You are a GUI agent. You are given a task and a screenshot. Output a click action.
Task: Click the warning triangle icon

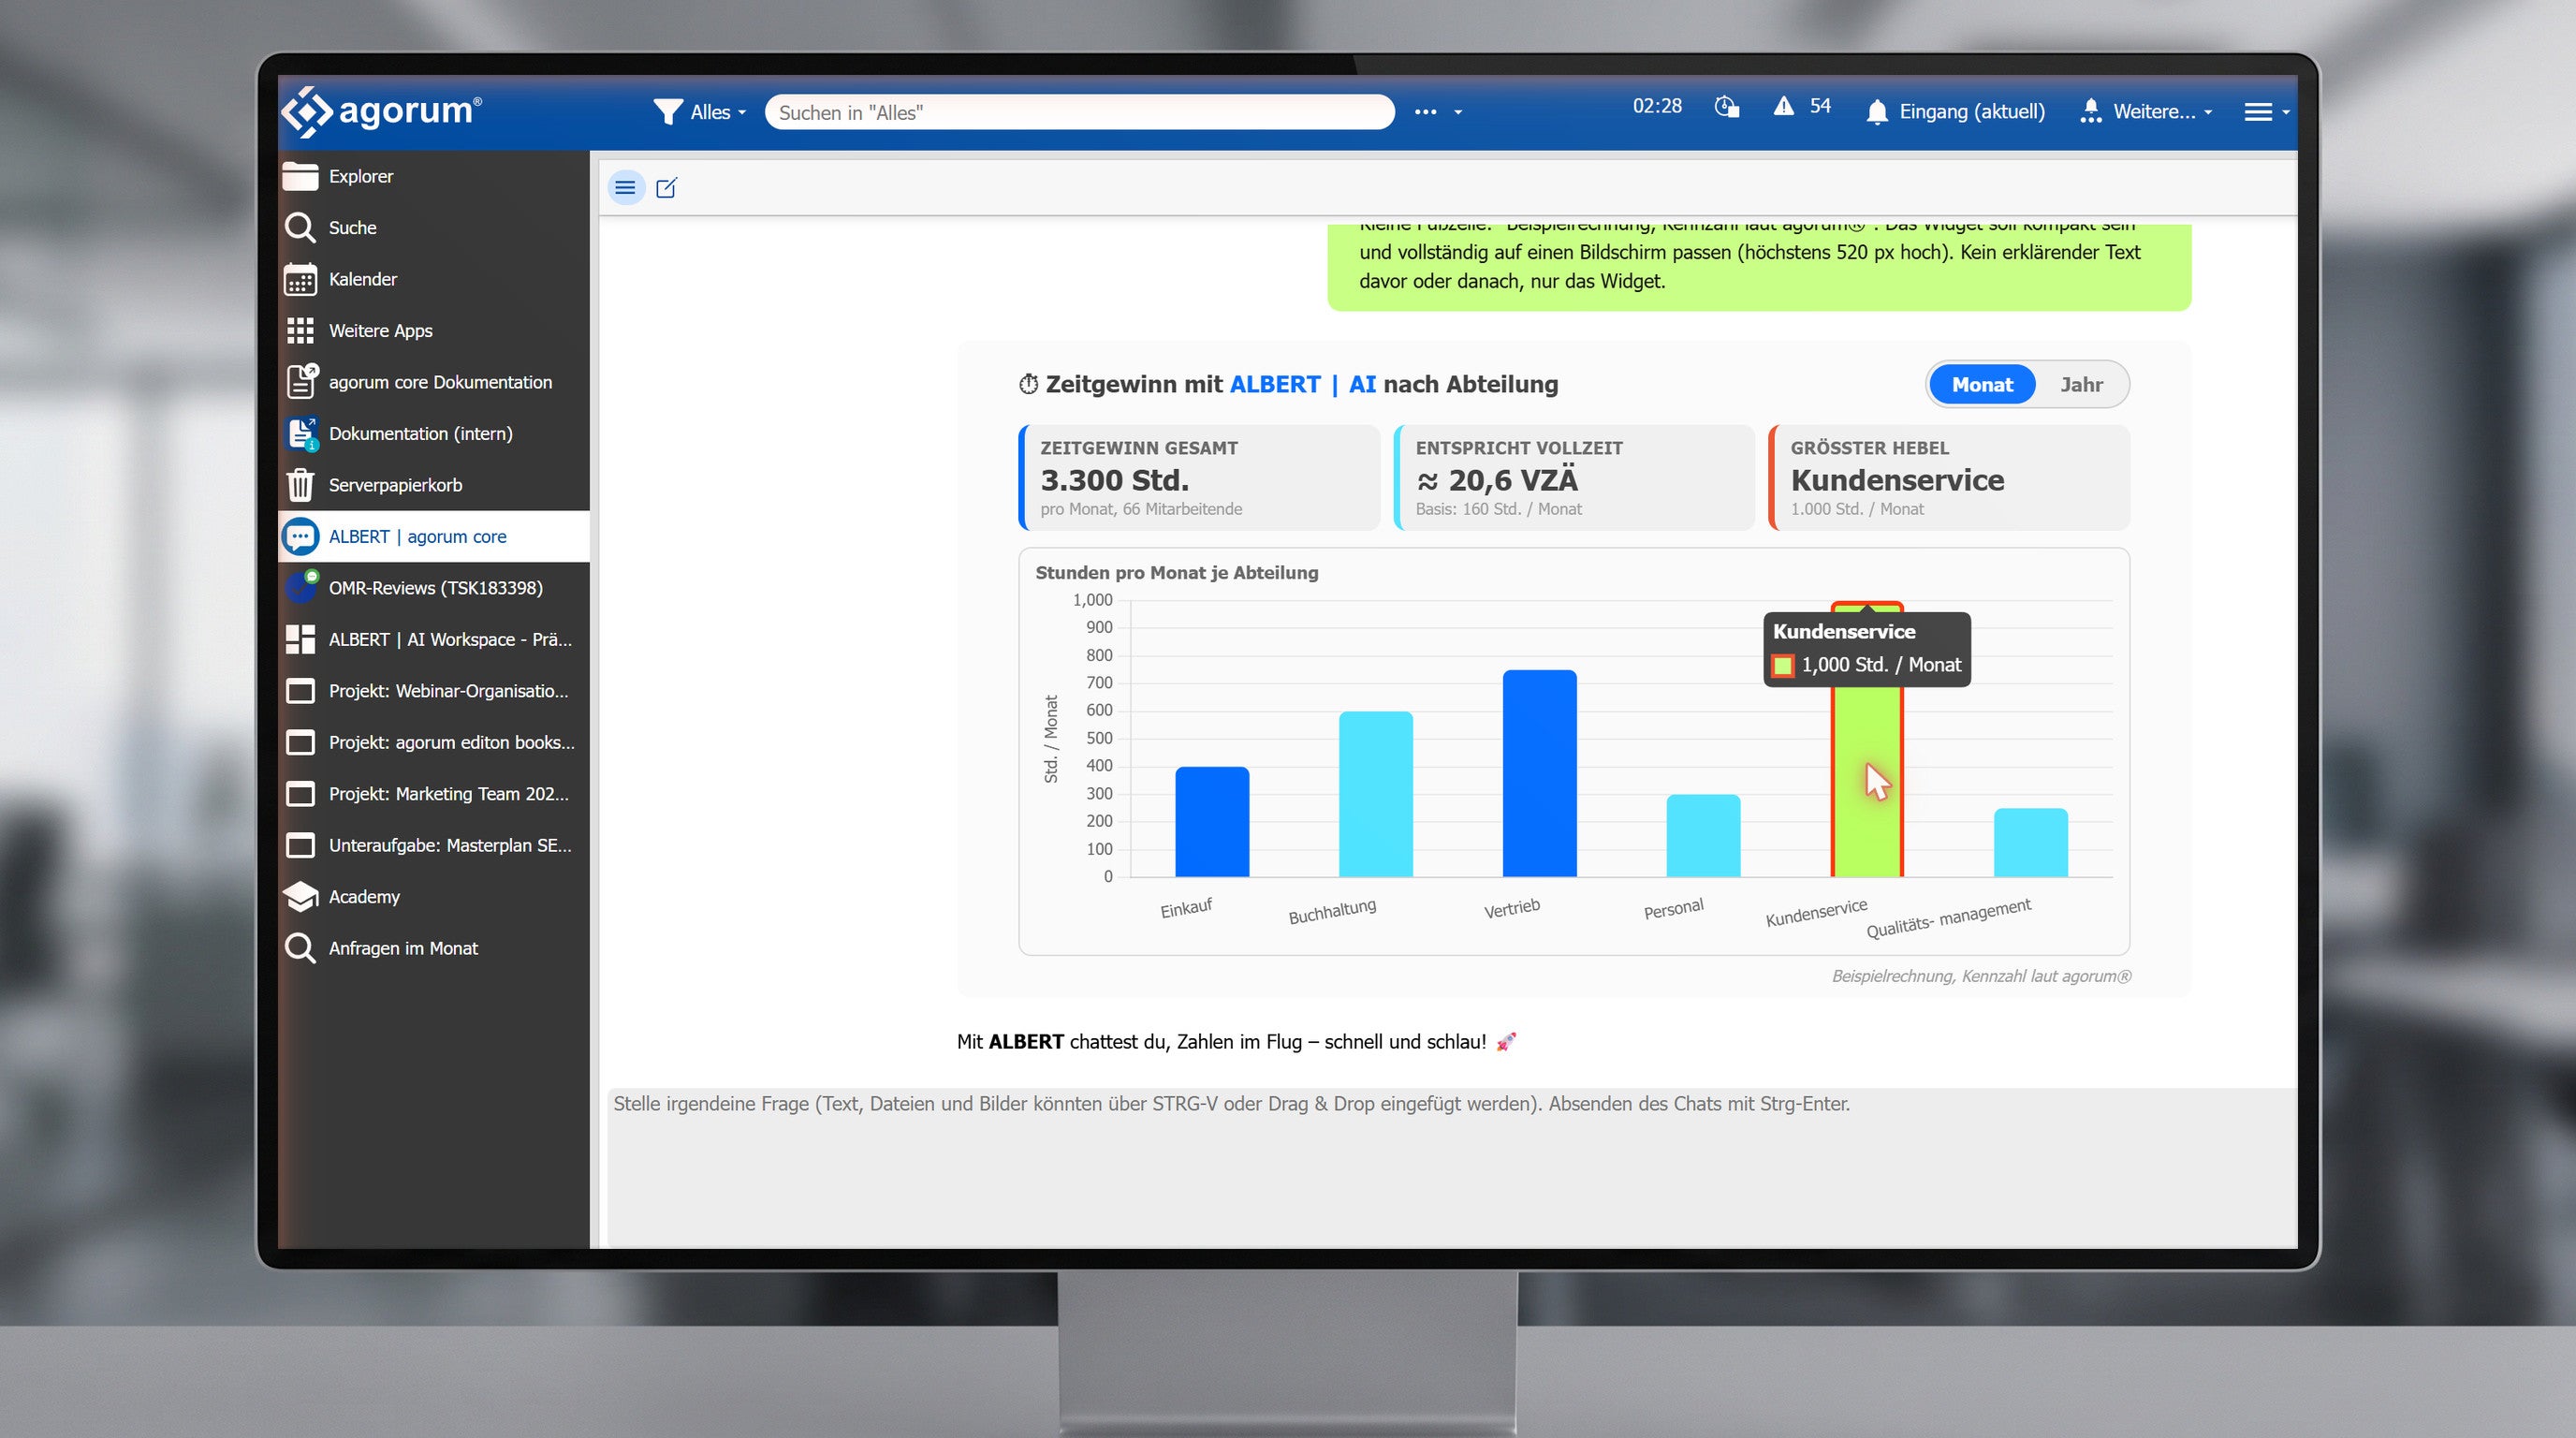[1783, 106]
